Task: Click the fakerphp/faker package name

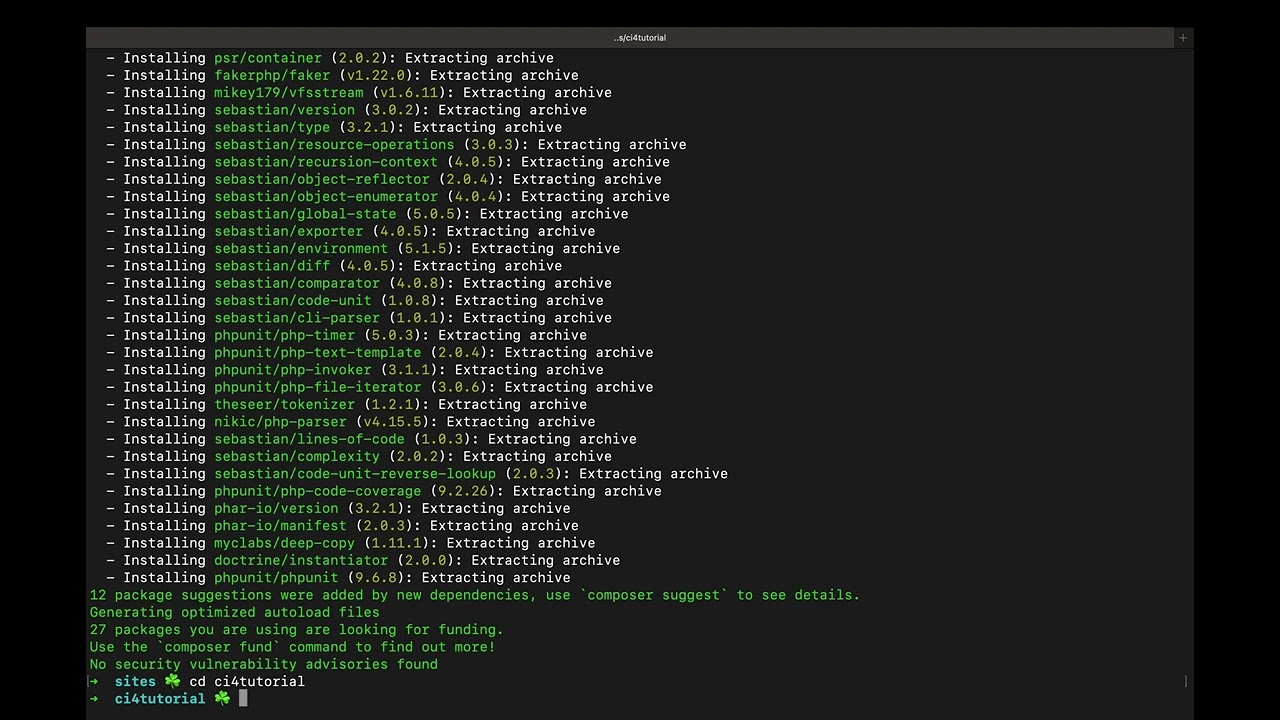Action: tap(272, 75)
